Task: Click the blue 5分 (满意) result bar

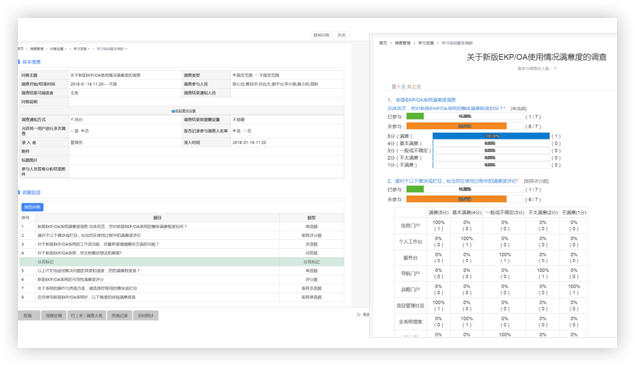Action: [x=491, y=136]
